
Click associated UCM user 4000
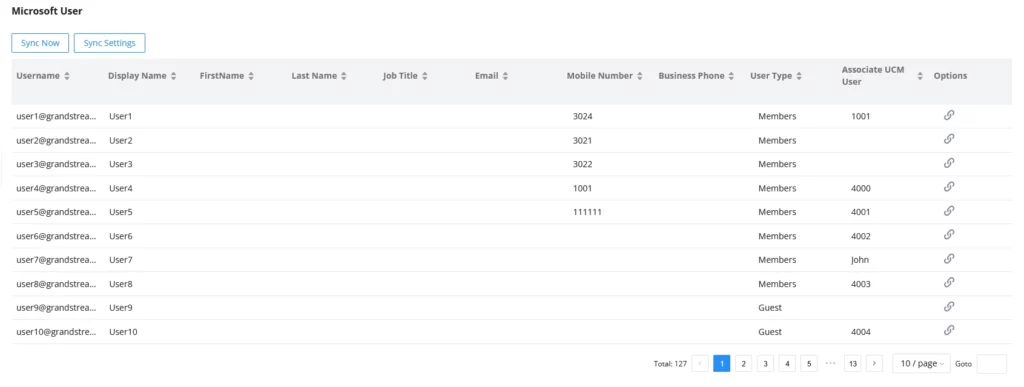tap(861, 188)
